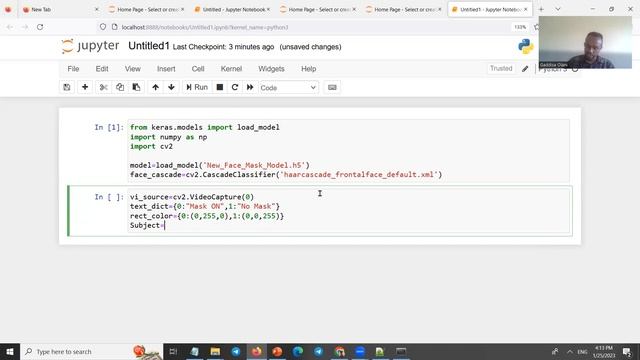Show hidden system tray icons

point(570,351)
